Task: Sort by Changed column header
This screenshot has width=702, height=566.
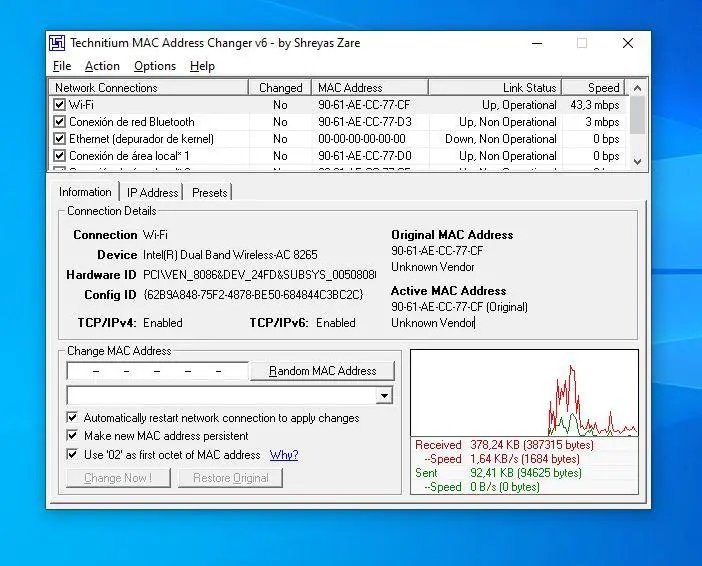Action: point(280,87)
